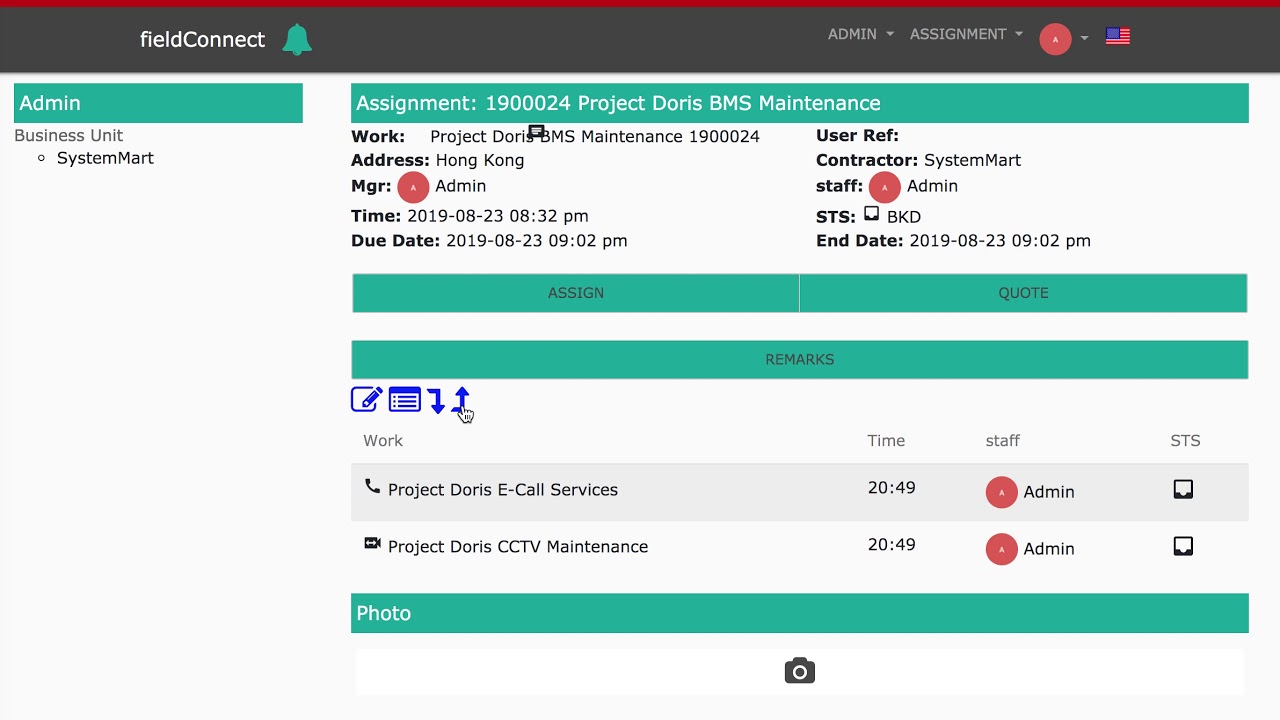Click the video camera icon for CCTV Maintenance
This screenshot has width=1280, height=720.
pyautogui.click(x=372, y=543)
